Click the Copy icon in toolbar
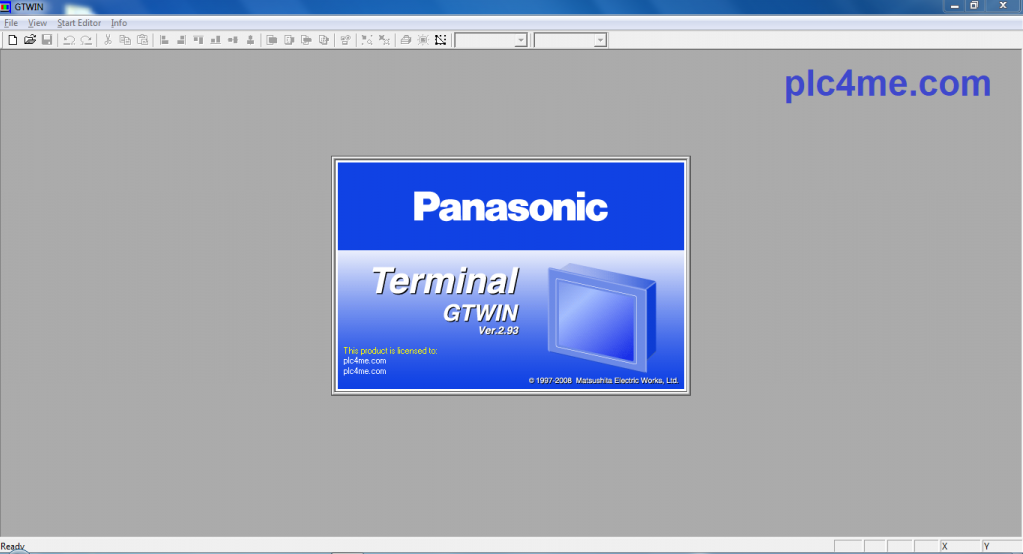The image size is (1023, 554). [125, 40]
